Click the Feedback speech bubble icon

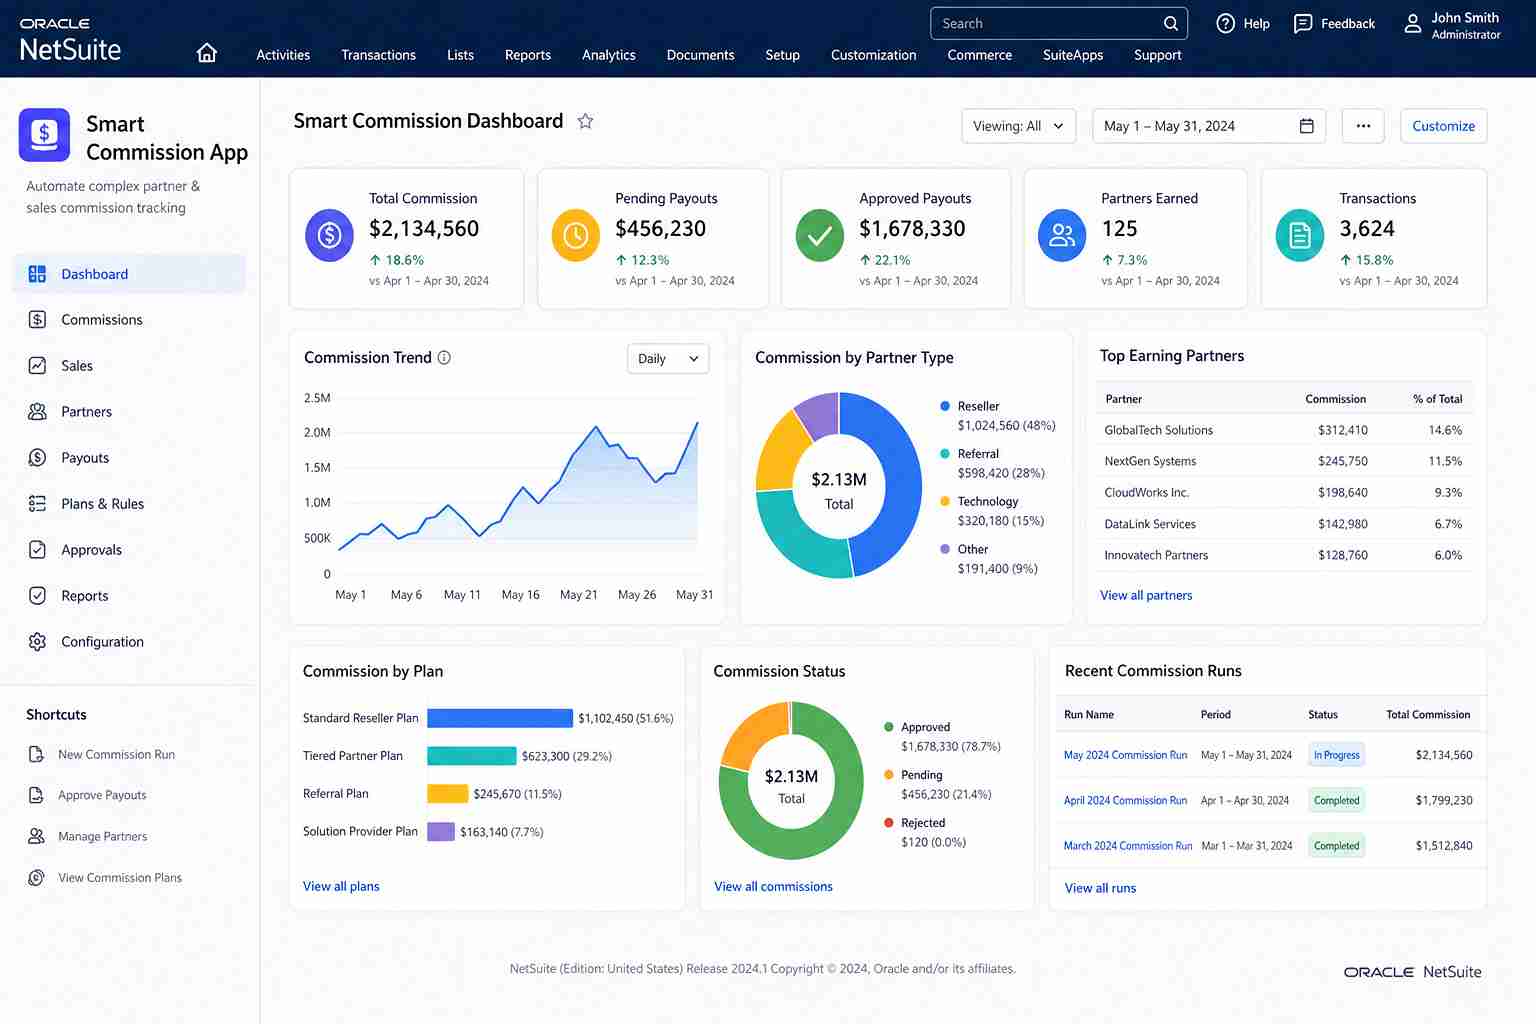point(1302,23)
